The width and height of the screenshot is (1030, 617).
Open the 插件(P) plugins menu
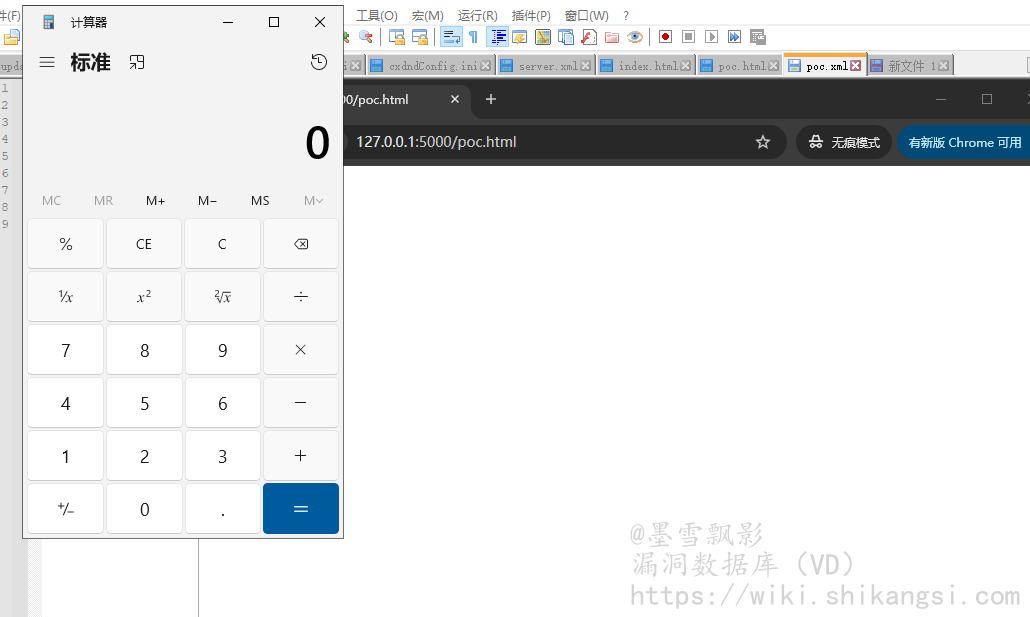pos(530,15)
